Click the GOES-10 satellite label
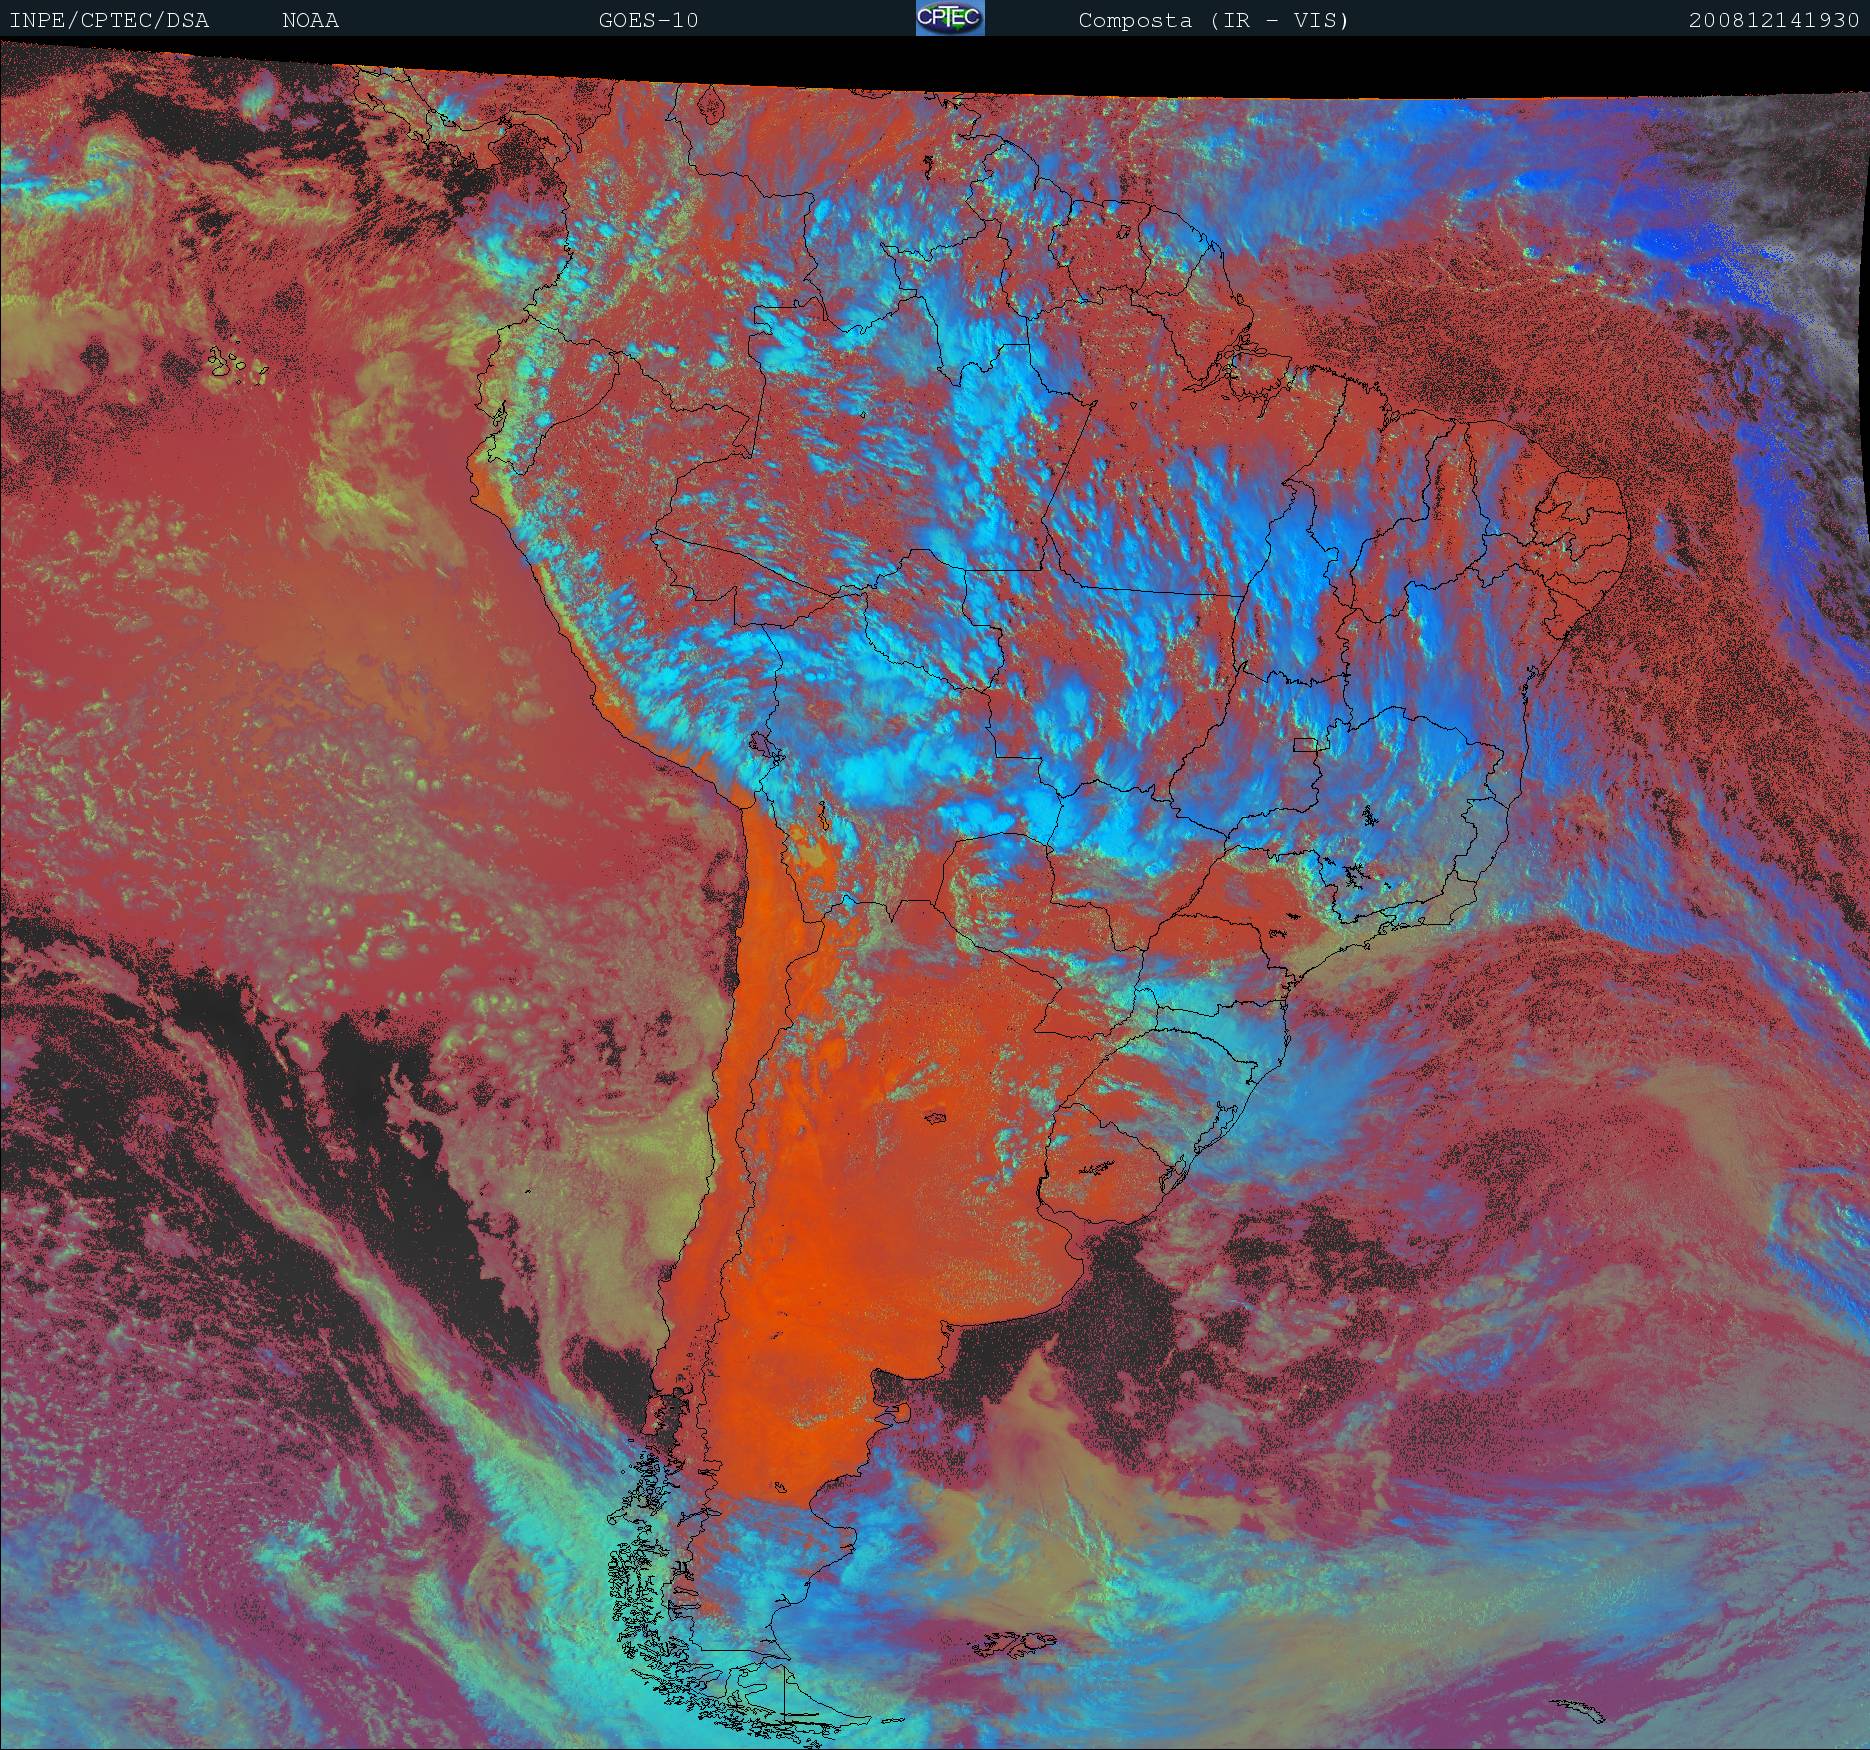 pos(648,21)
